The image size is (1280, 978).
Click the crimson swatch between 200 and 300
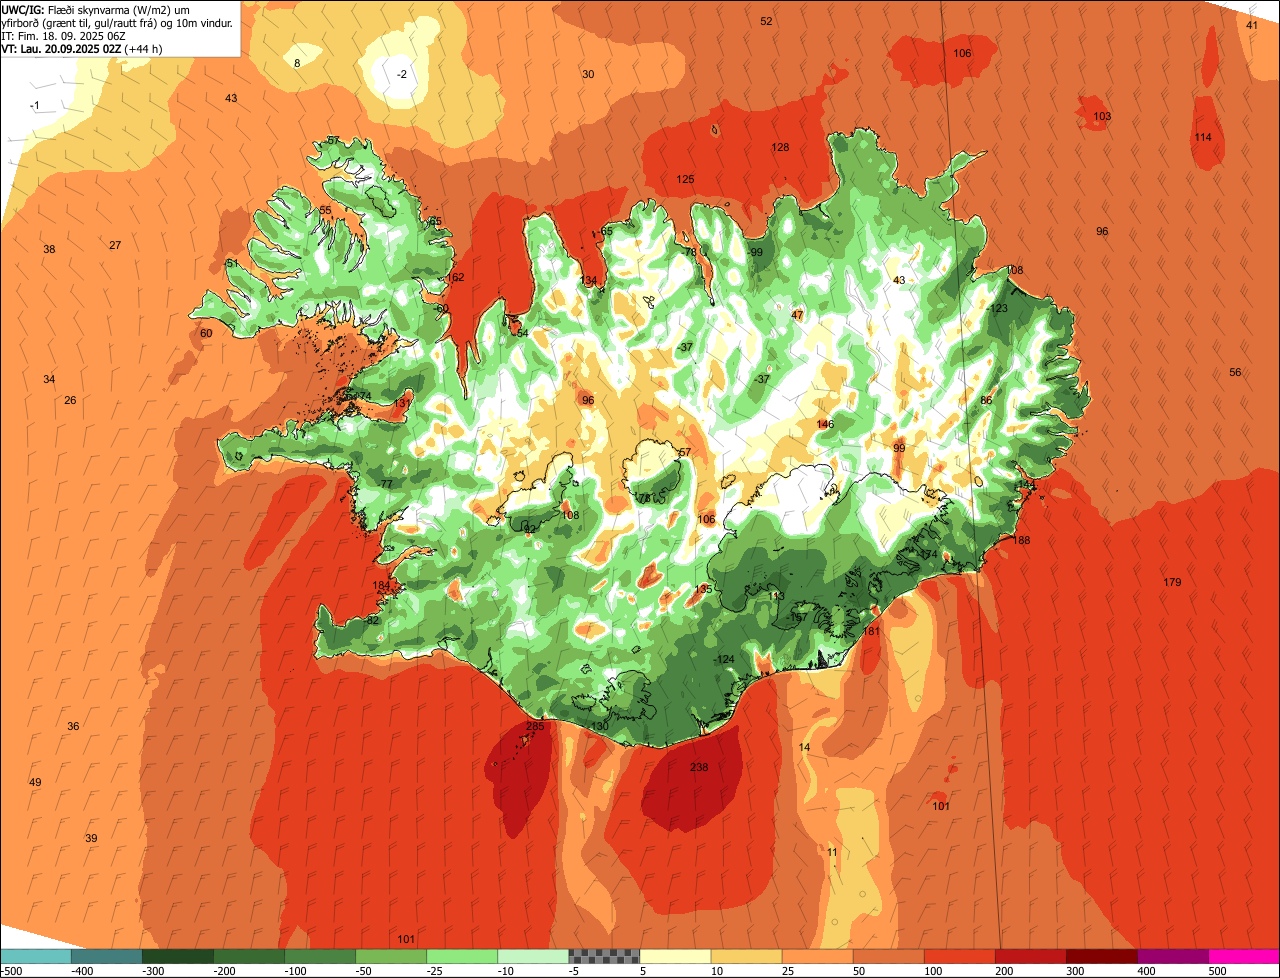tap(1031, 955)
